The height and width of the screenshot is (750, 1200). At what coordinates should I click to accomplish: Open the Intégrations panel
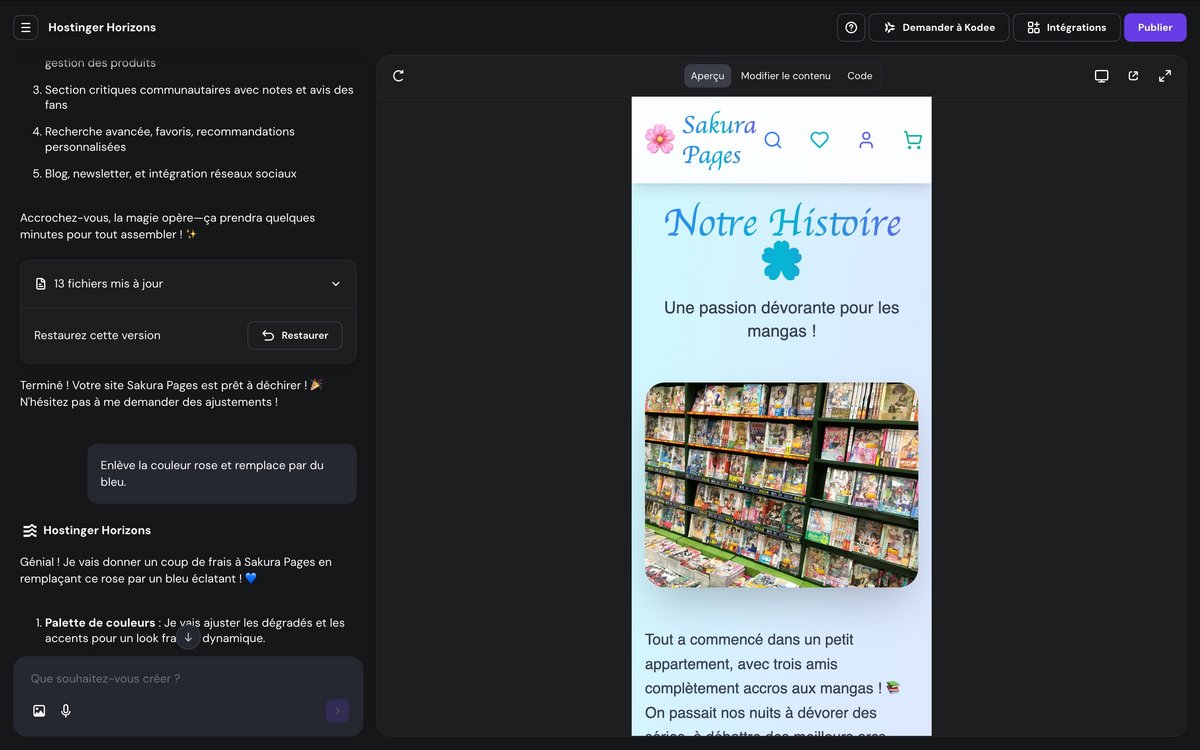pyautogui.click(x=1066, y=28)
